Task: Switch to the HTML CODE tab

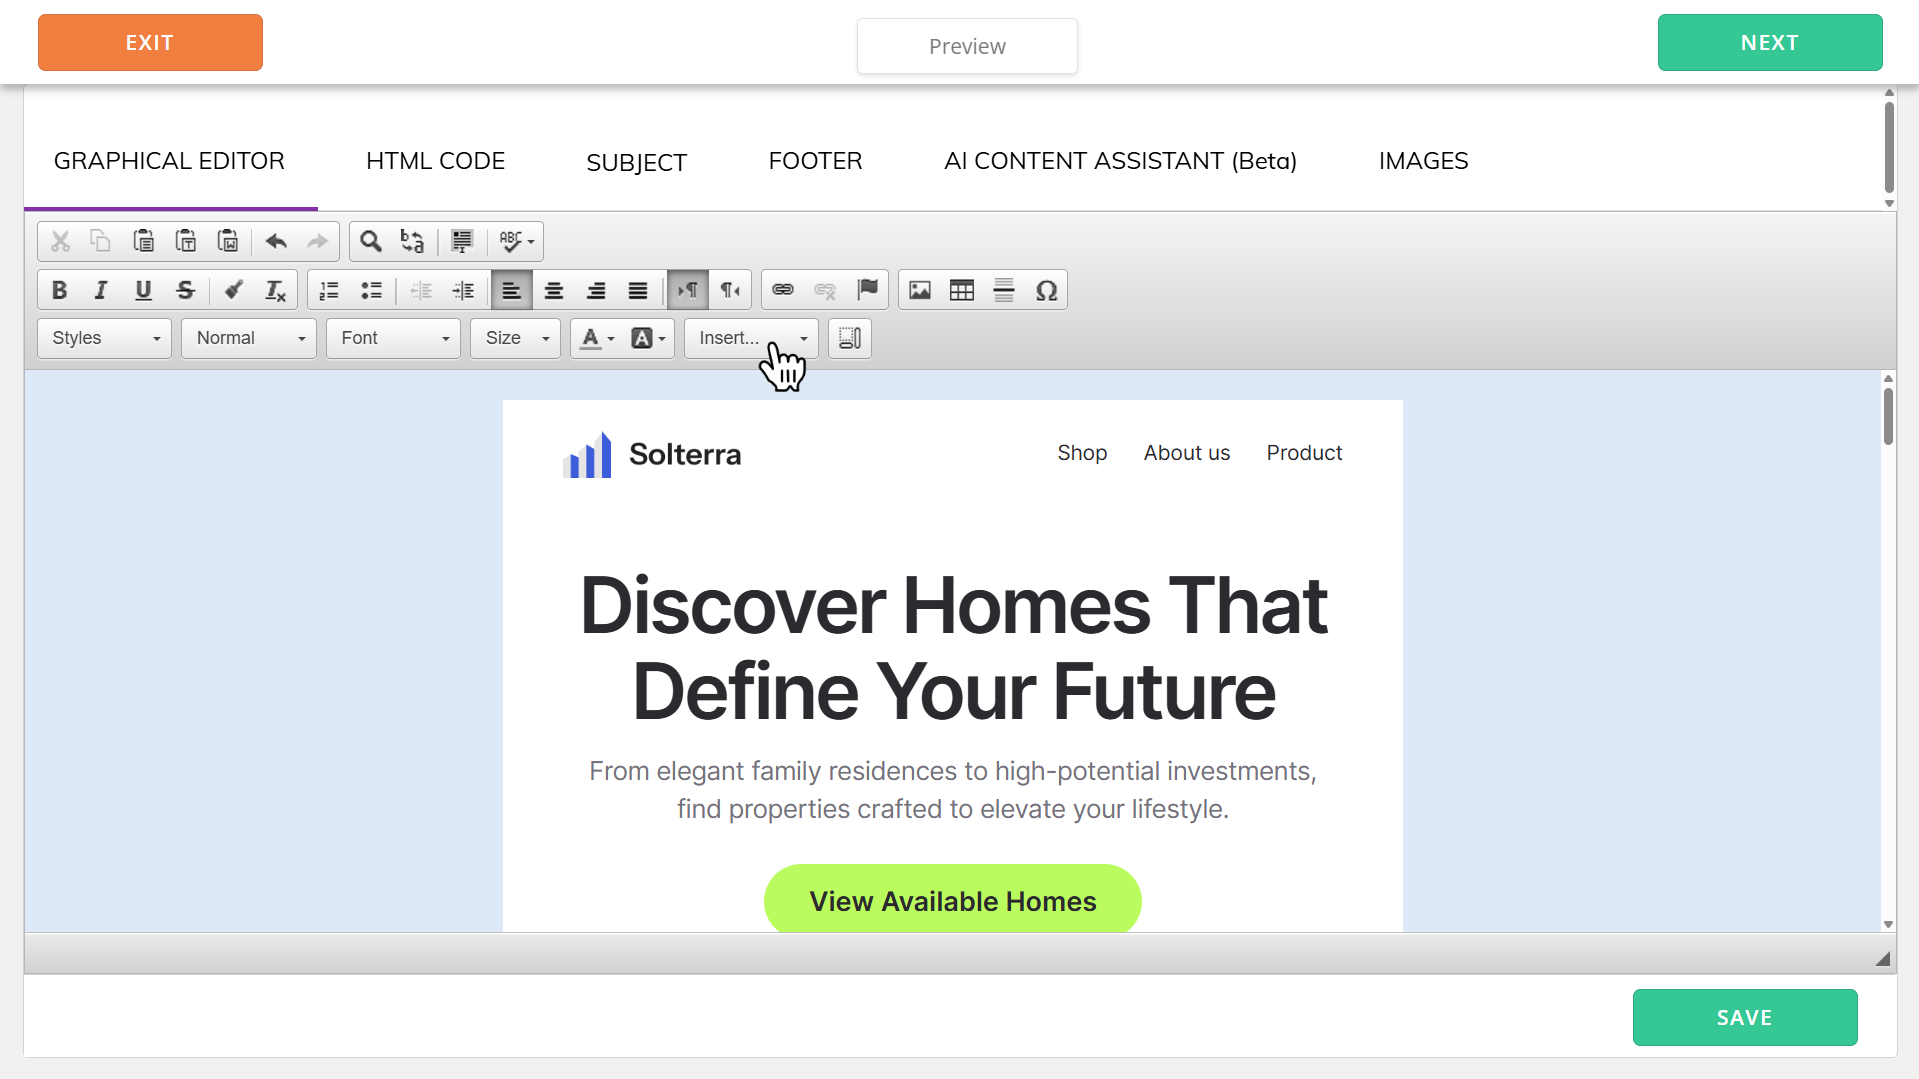Action: (435, 161)
